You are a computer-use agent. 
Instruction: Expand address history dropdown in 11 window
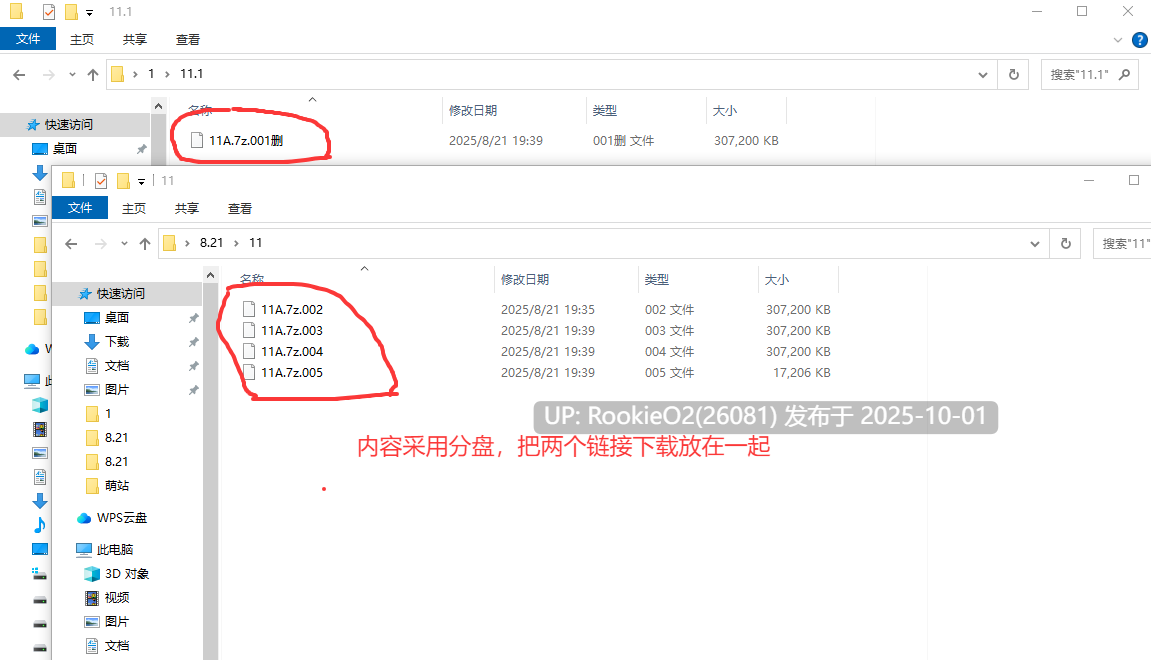click(1035, 244)
